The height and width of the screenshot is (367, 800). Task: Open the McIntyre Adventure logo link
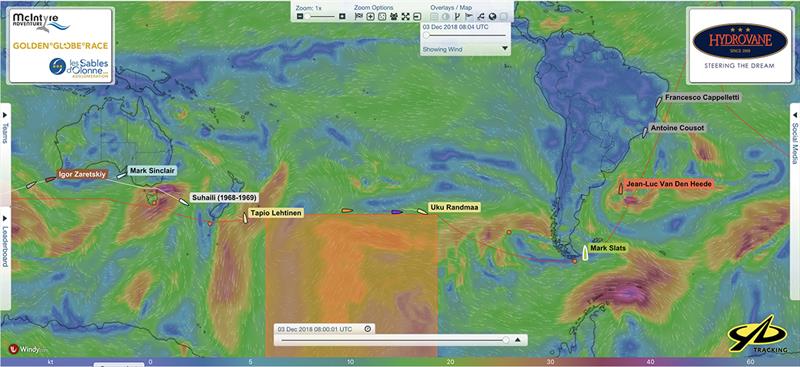tap(41, 23)
